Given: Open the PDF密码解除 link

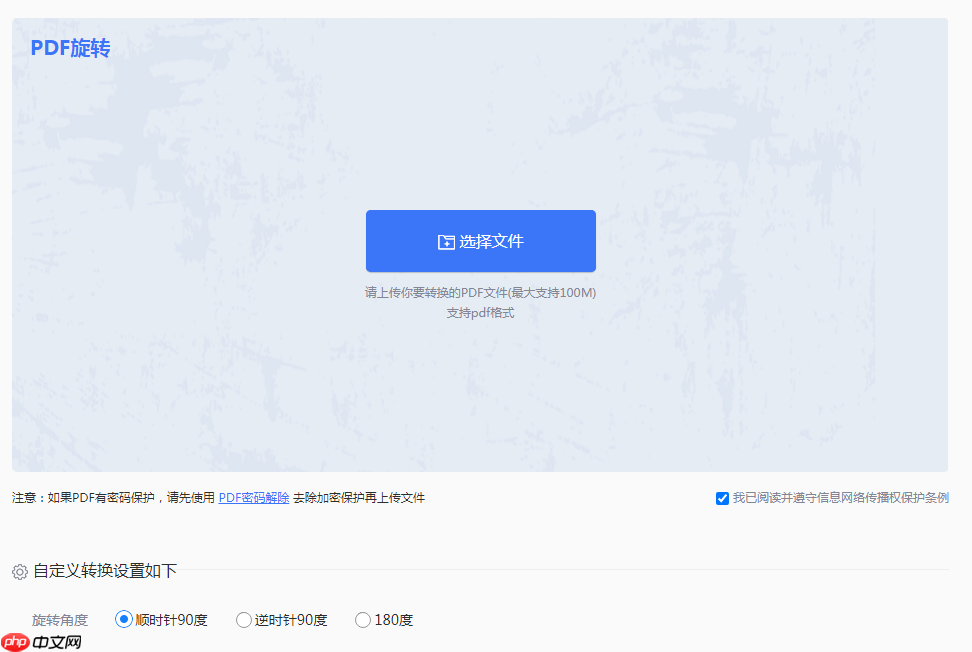Looking at the screenshot, I should tap(254, 498).
